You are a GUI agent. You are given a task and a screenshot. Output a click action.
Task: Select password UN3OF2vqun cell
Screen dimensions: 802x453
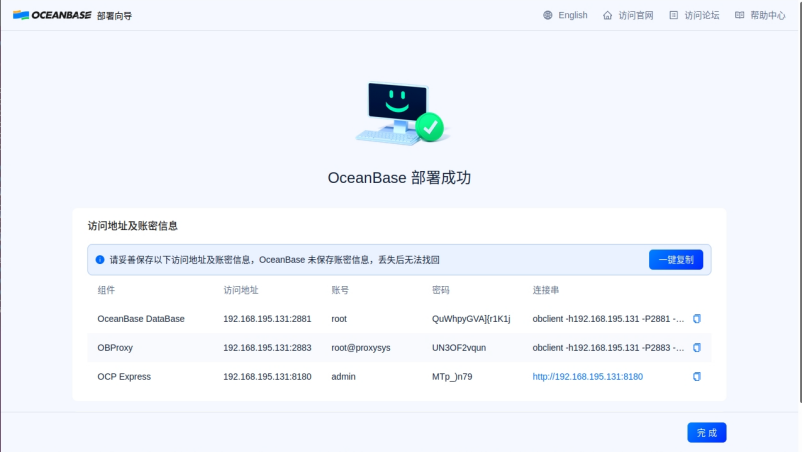coord(459,348)
